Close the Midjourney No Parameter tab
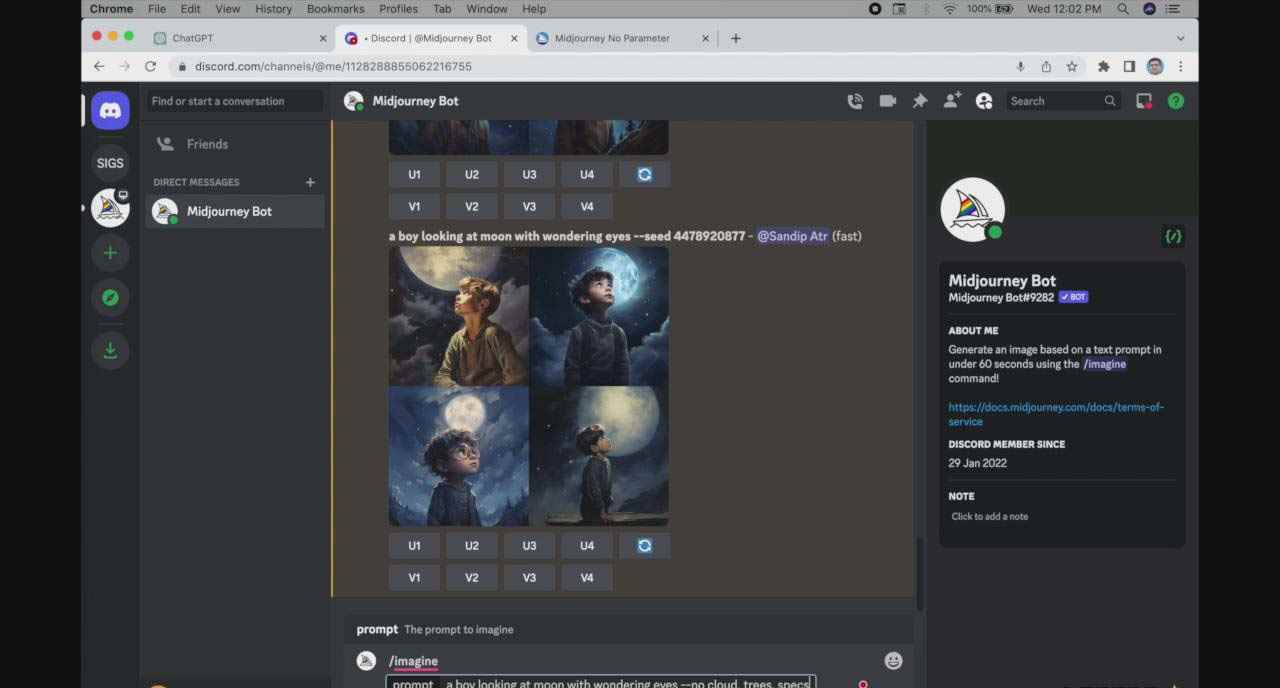 click(x=705, y=38)
